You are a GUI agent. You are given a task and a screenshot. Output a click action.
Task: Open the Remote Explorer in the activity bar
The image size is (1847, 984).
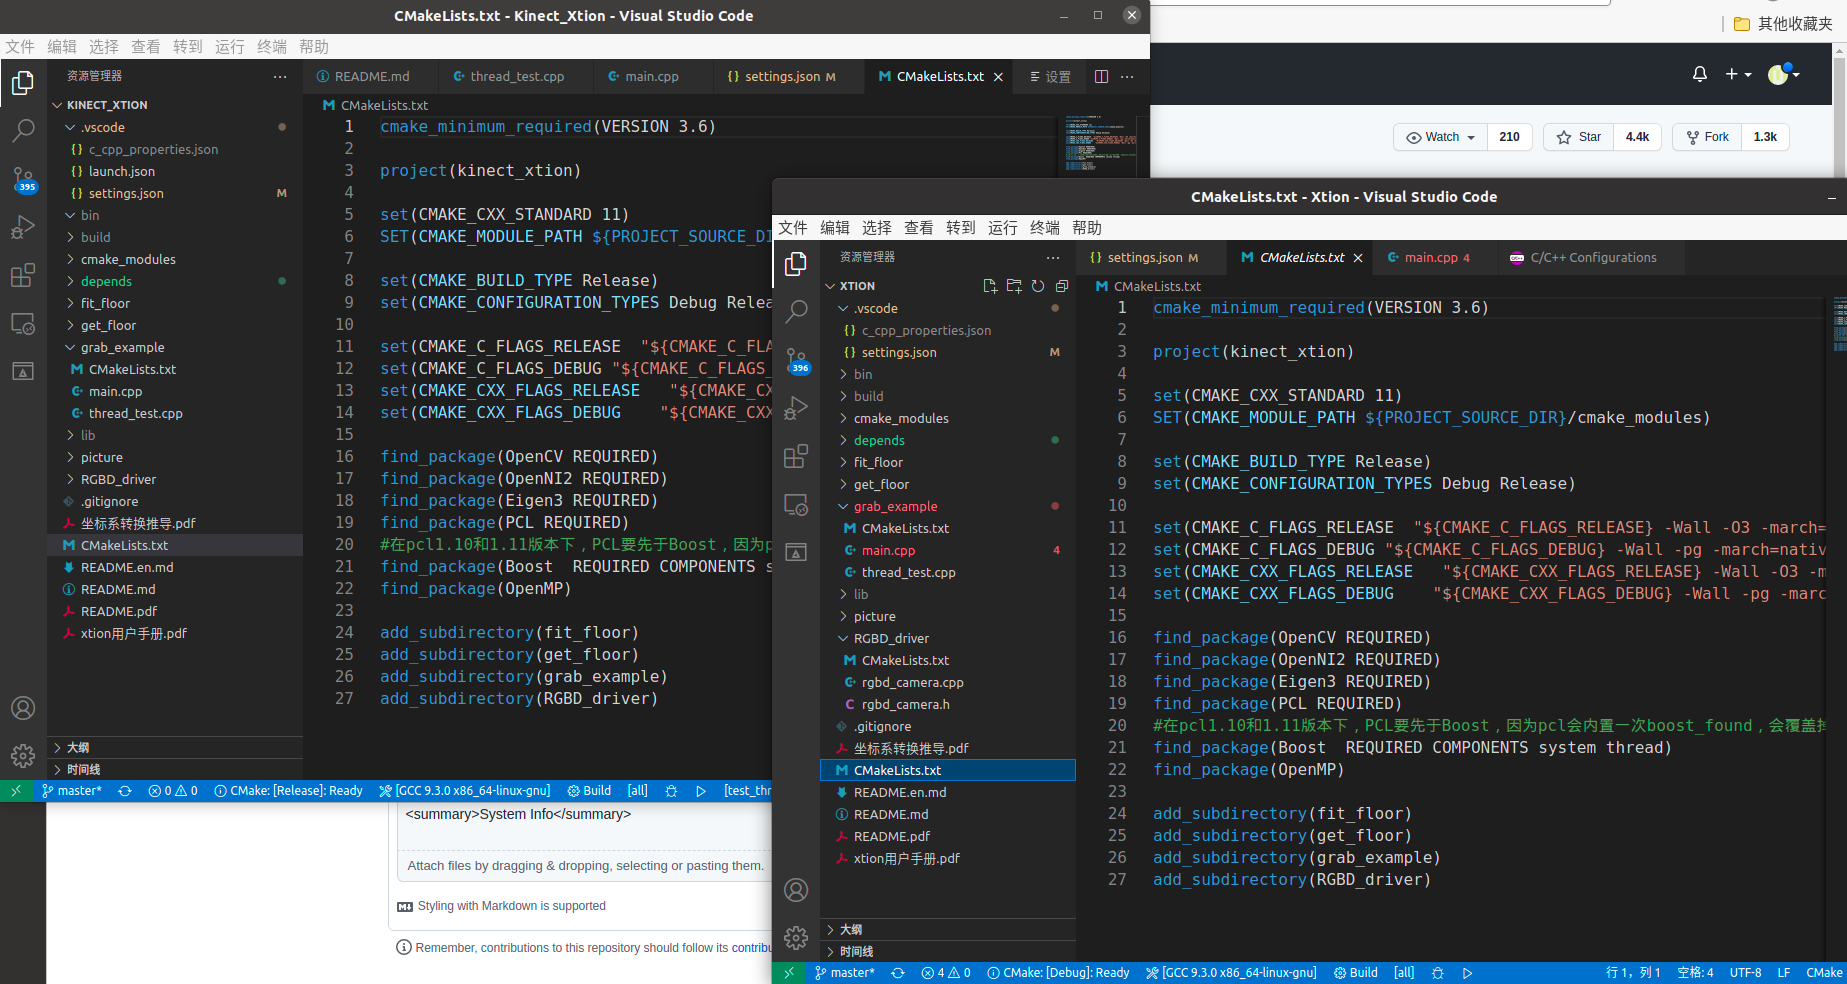coord(796,505)
